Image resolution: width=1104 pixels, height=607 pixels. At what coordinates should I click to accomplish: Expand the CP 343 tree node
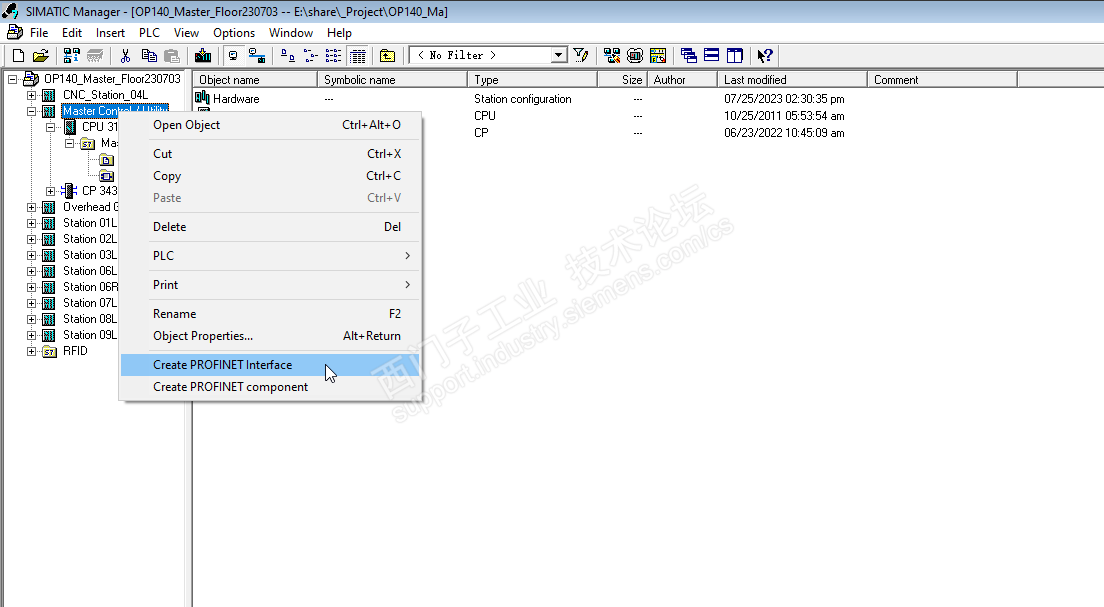point(51,191)
